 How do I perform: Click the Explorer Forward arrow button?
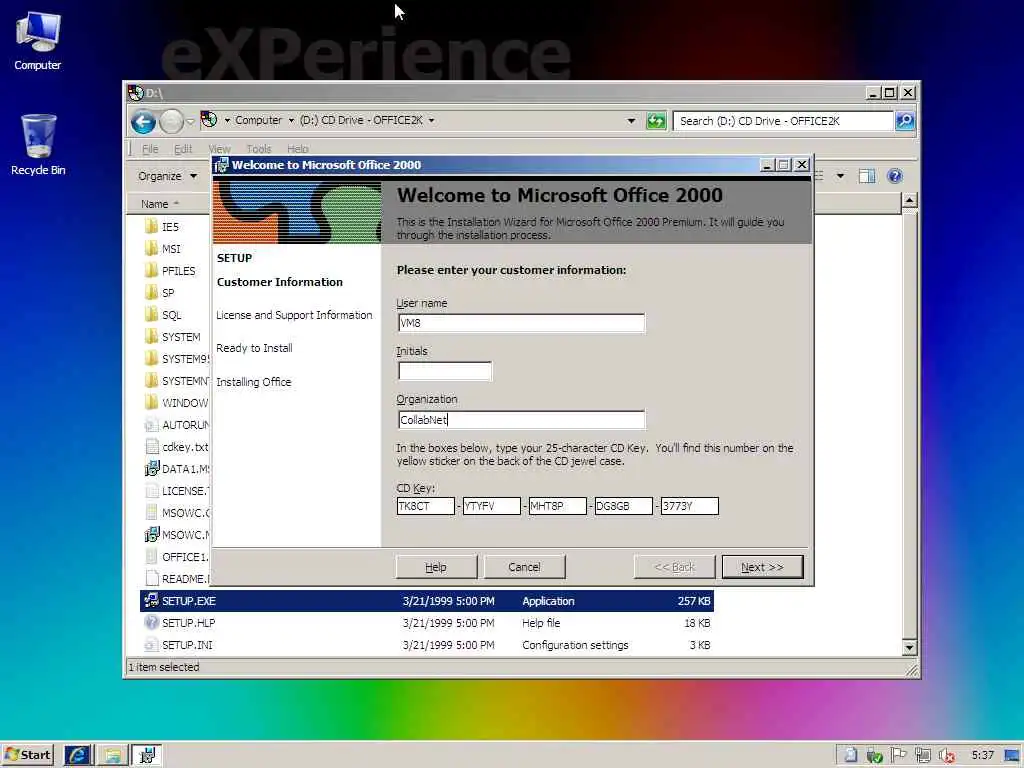tap(171, 121)
